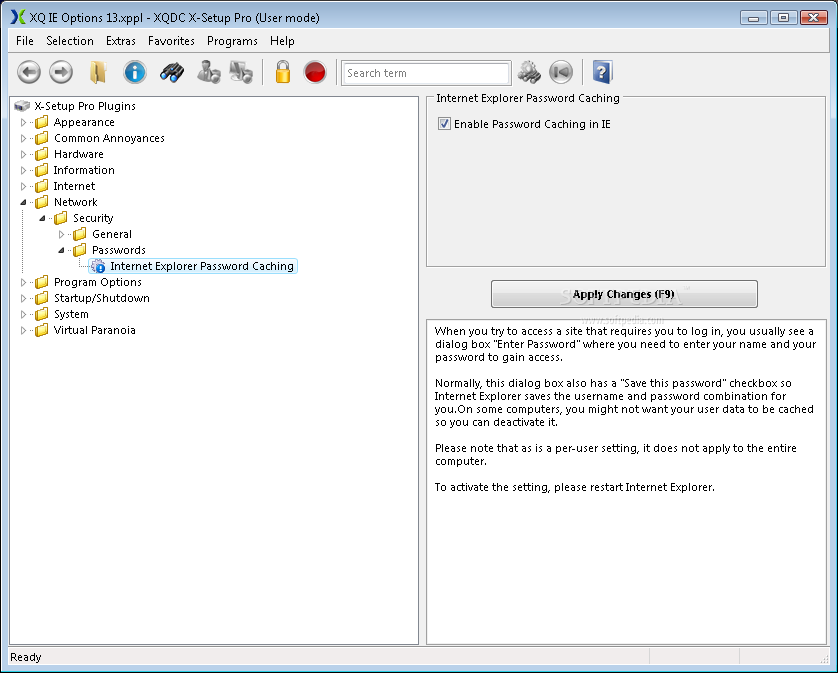Open the Selection menu
The width and height of the screenshot is (838, 673).
(69, 41)
